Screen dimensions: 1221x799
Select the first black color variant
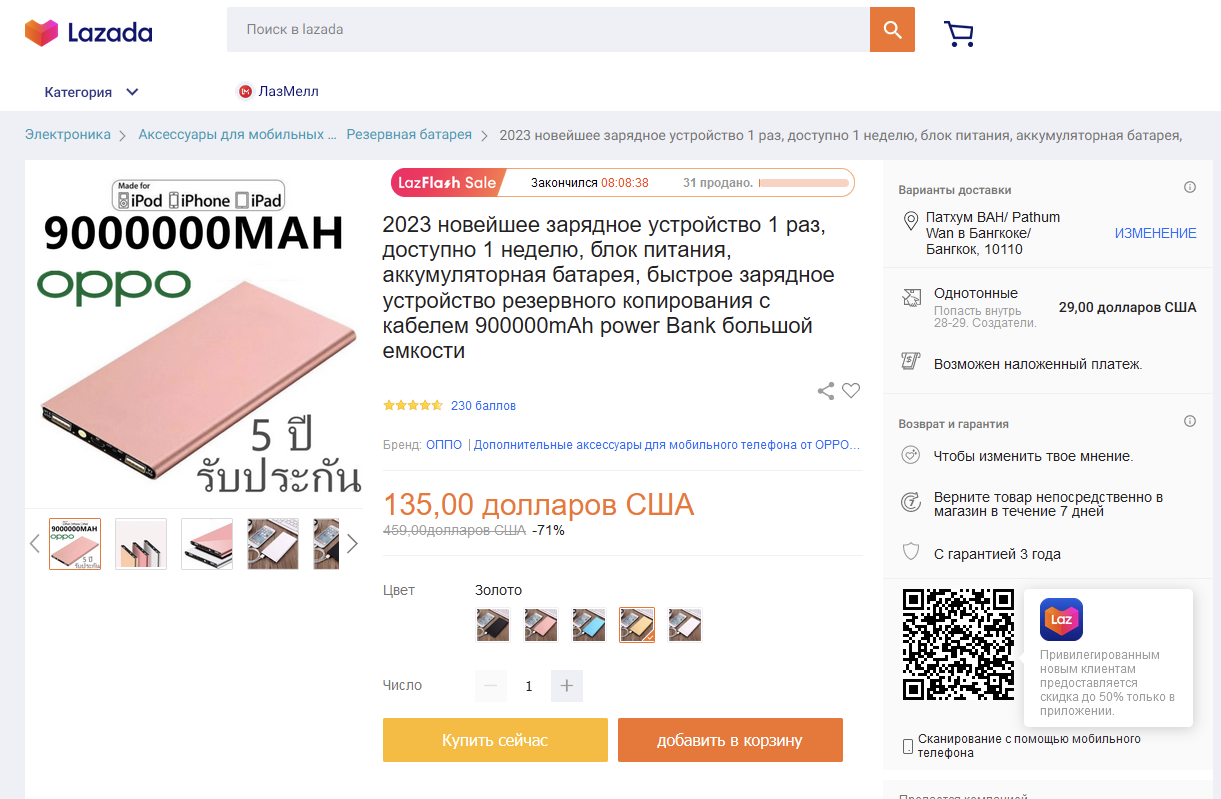point(493,625)
